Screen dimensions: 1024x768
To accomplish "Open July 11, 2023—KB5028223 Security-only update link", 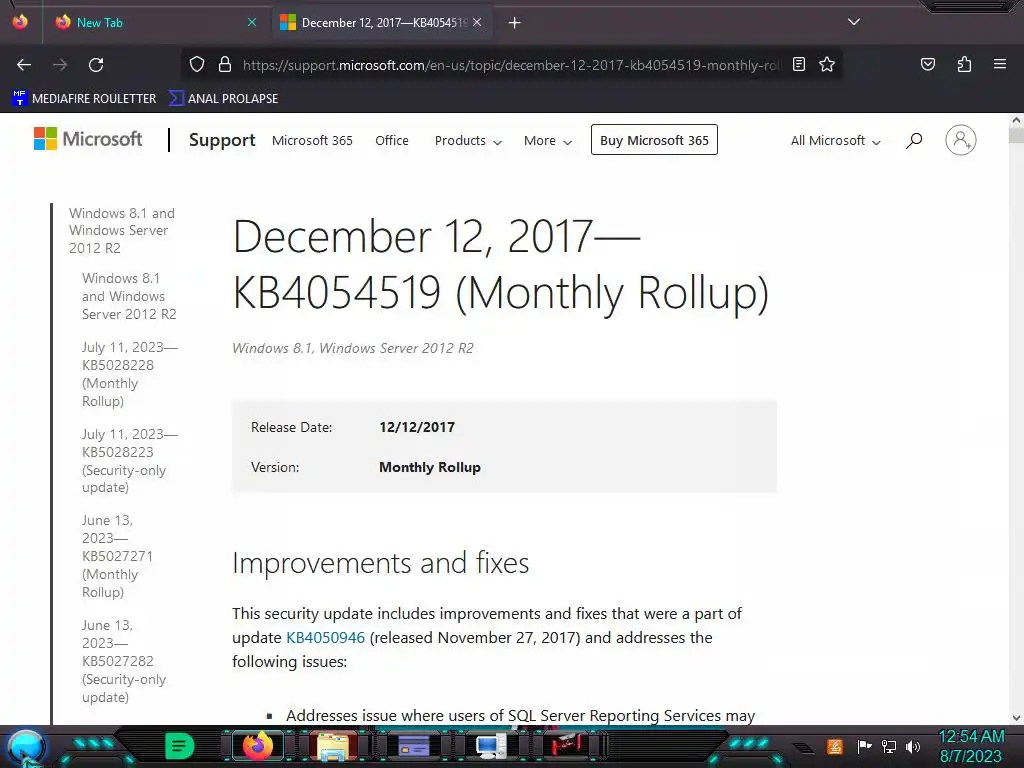I will coord(130,460).
